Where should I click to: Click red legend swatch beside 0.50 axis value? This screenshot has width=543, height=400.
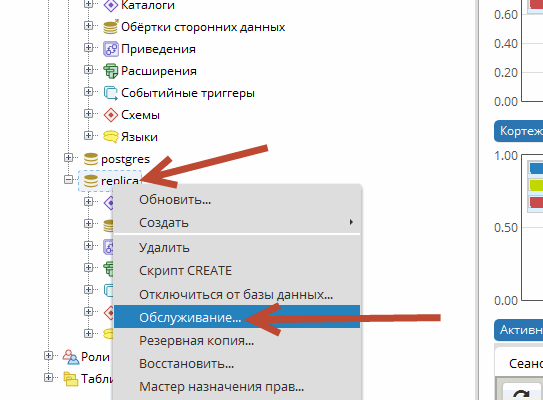(x=536, y=202)
